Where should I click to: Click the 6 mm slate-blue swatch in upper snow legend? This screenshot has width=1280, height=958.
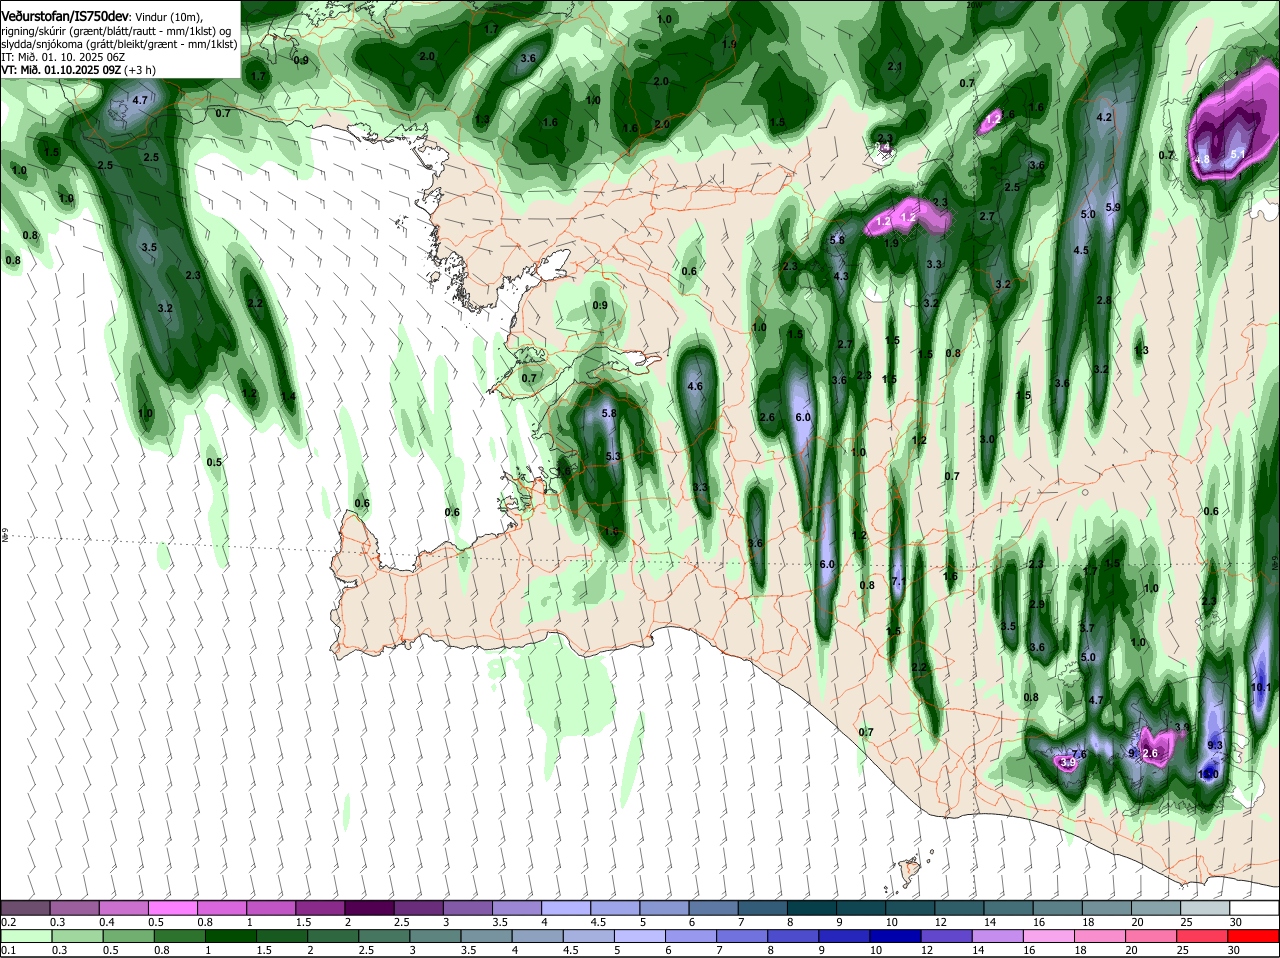(x=715, y=907)
